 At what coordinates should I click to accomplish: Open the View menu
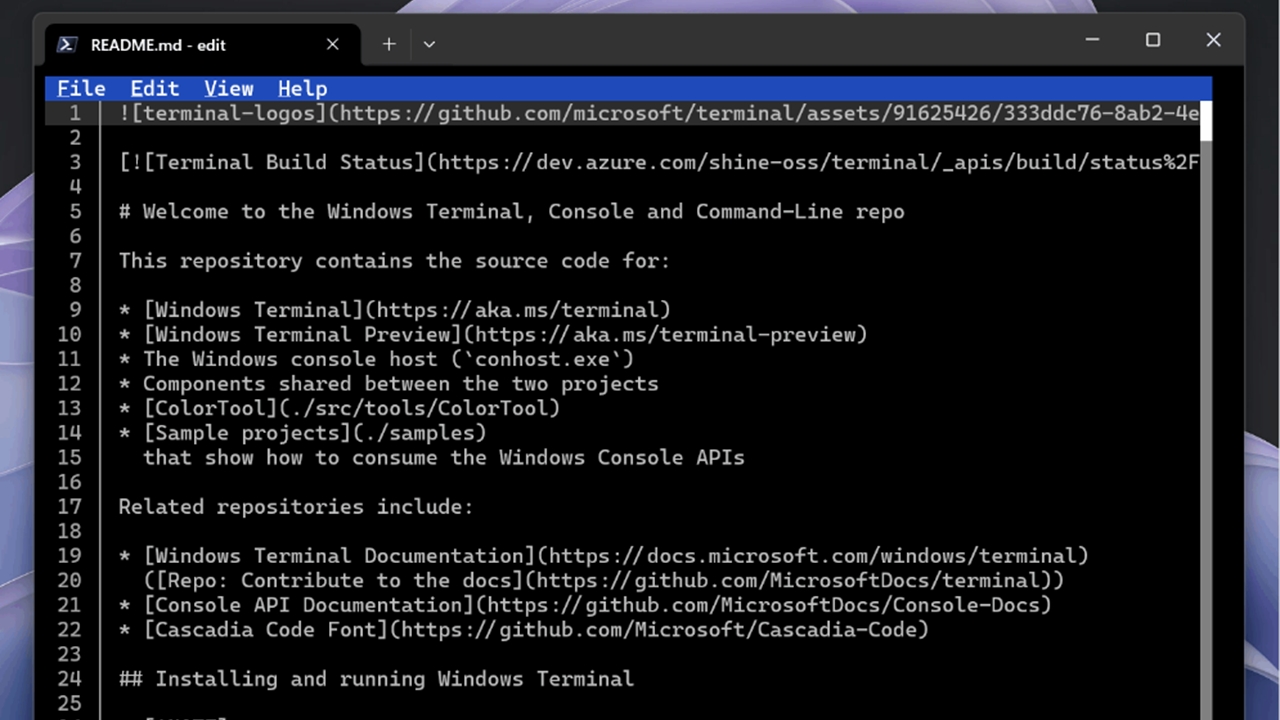[228, 89]
